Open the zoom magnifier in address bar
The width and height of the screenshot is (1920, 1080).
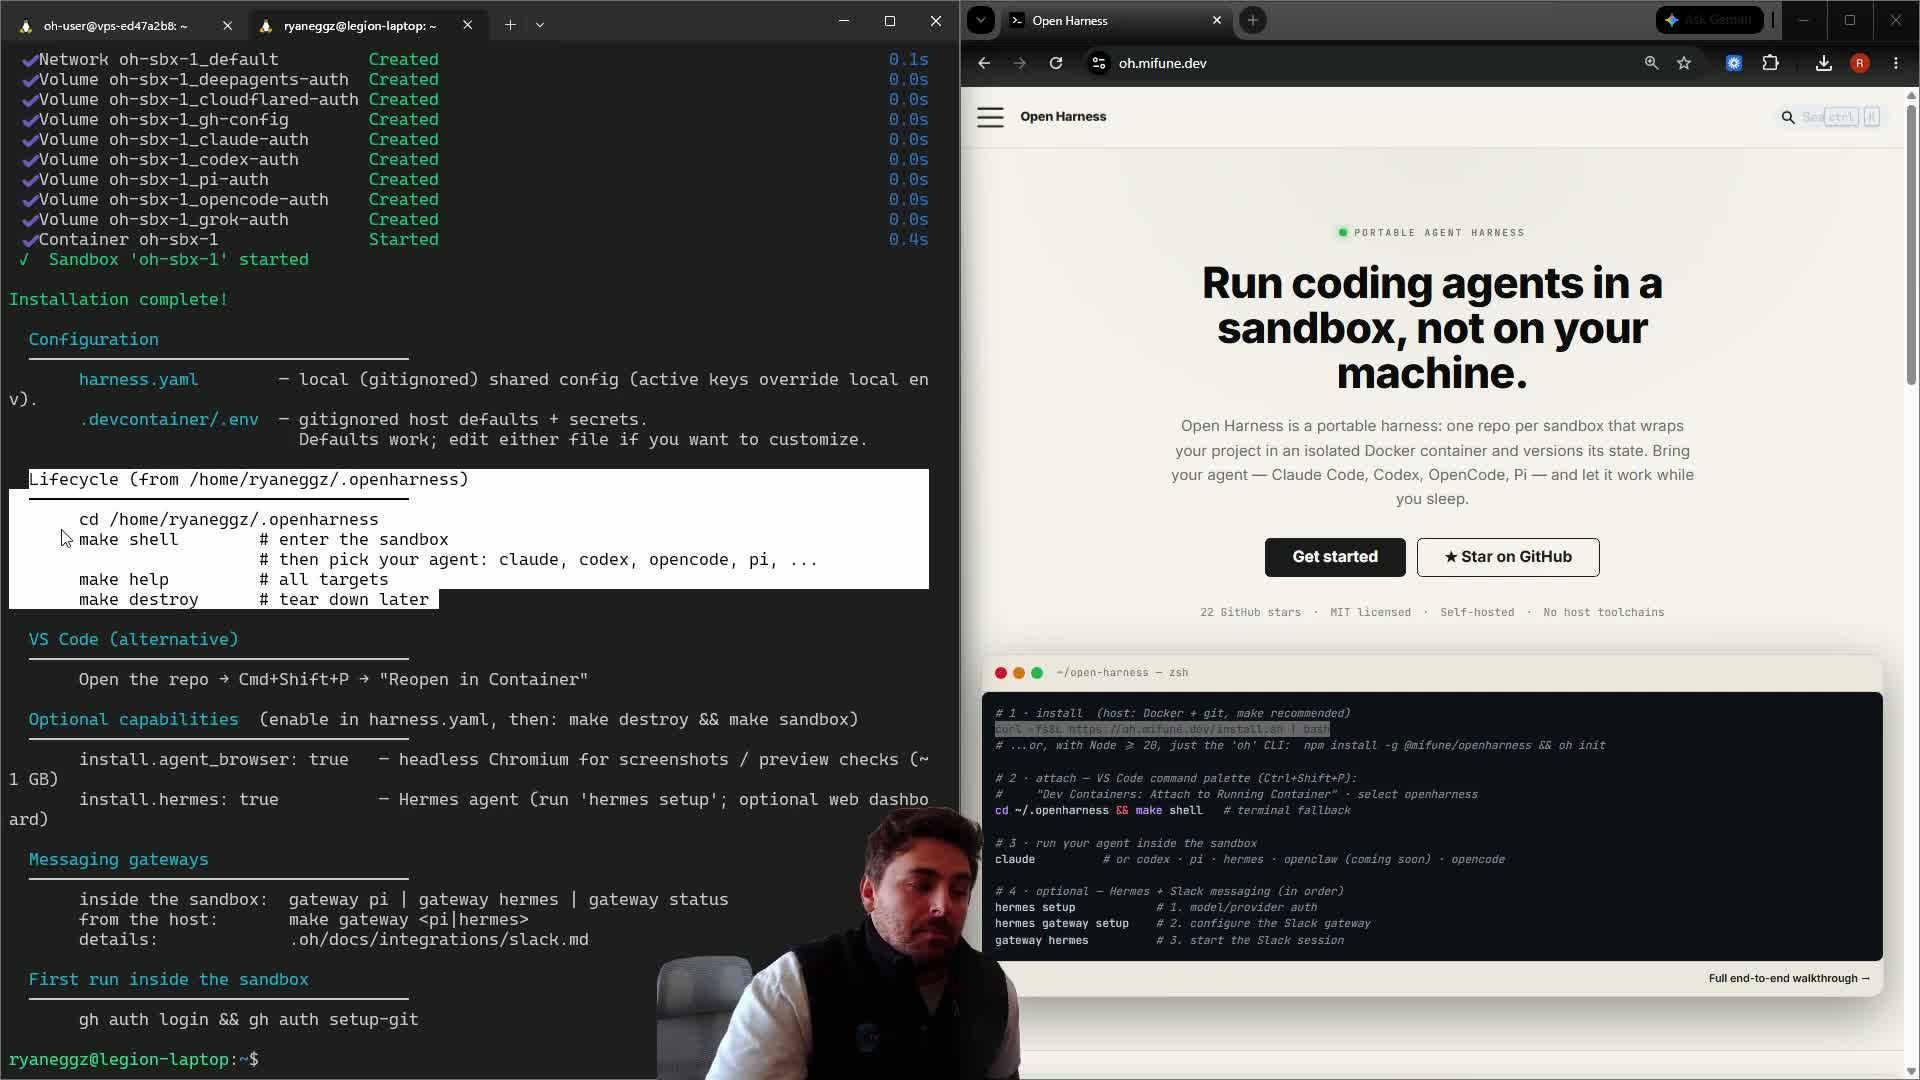pyautogui.click(x=1651, y=63)
